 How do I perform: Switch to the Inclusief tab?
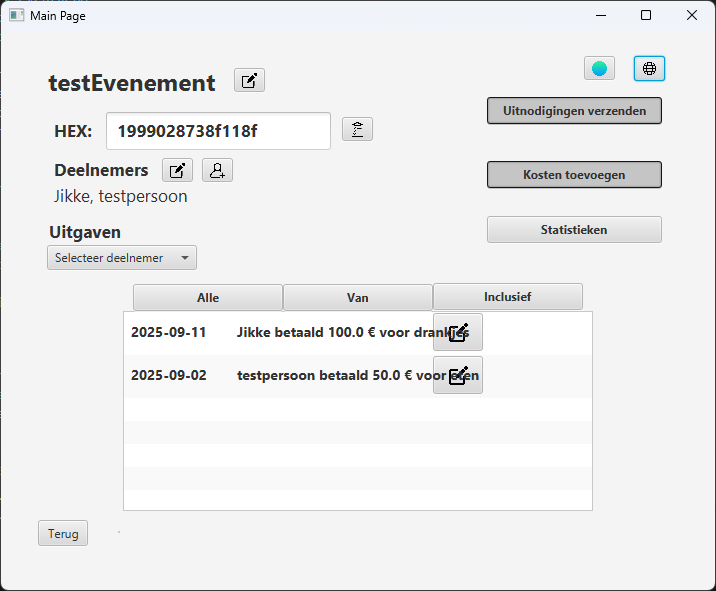pyautogui.click(x=507, y=297)
